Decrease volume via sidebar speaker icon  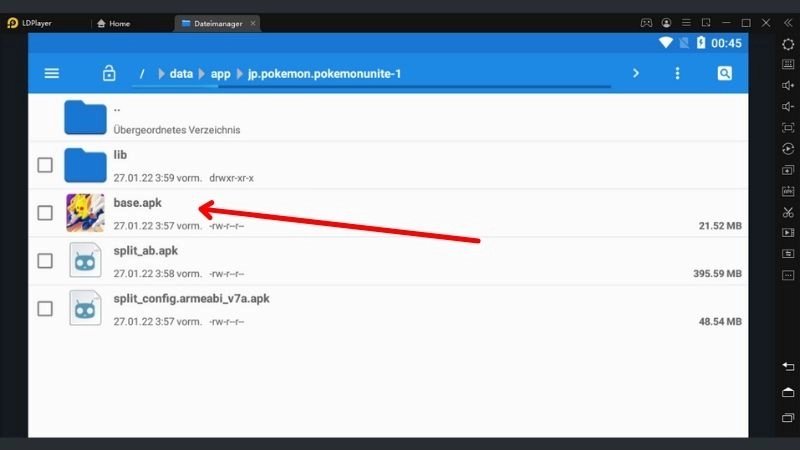[788, 106]
